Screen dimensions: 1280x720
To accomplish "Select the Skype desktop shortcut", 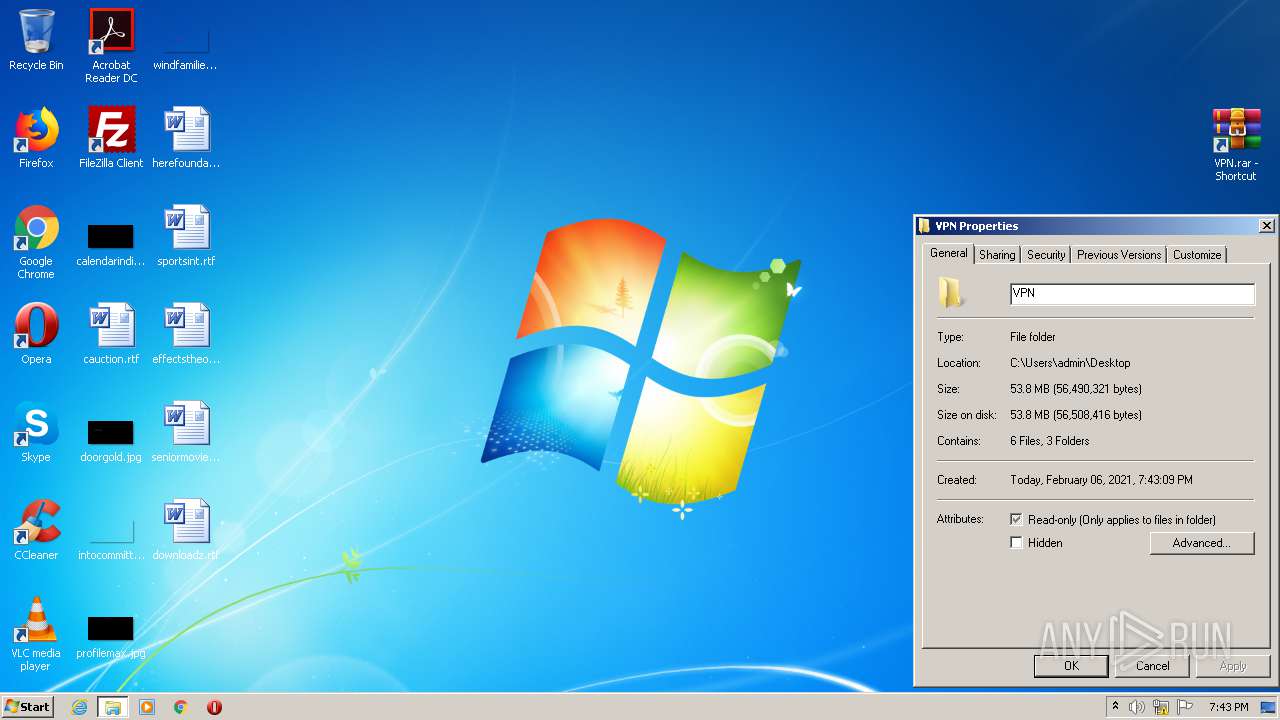I will pos(36,432).
